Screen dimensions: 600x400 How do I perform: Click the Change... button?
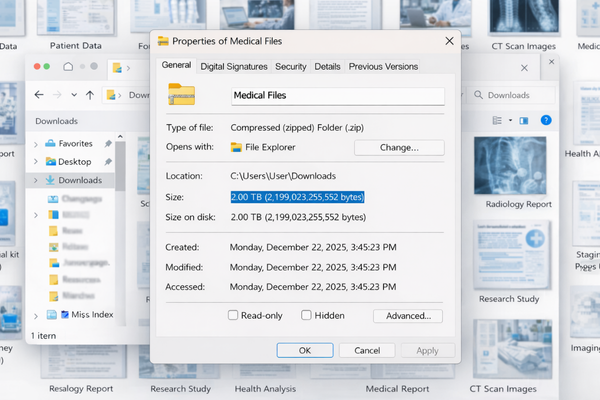click(398, 147)
